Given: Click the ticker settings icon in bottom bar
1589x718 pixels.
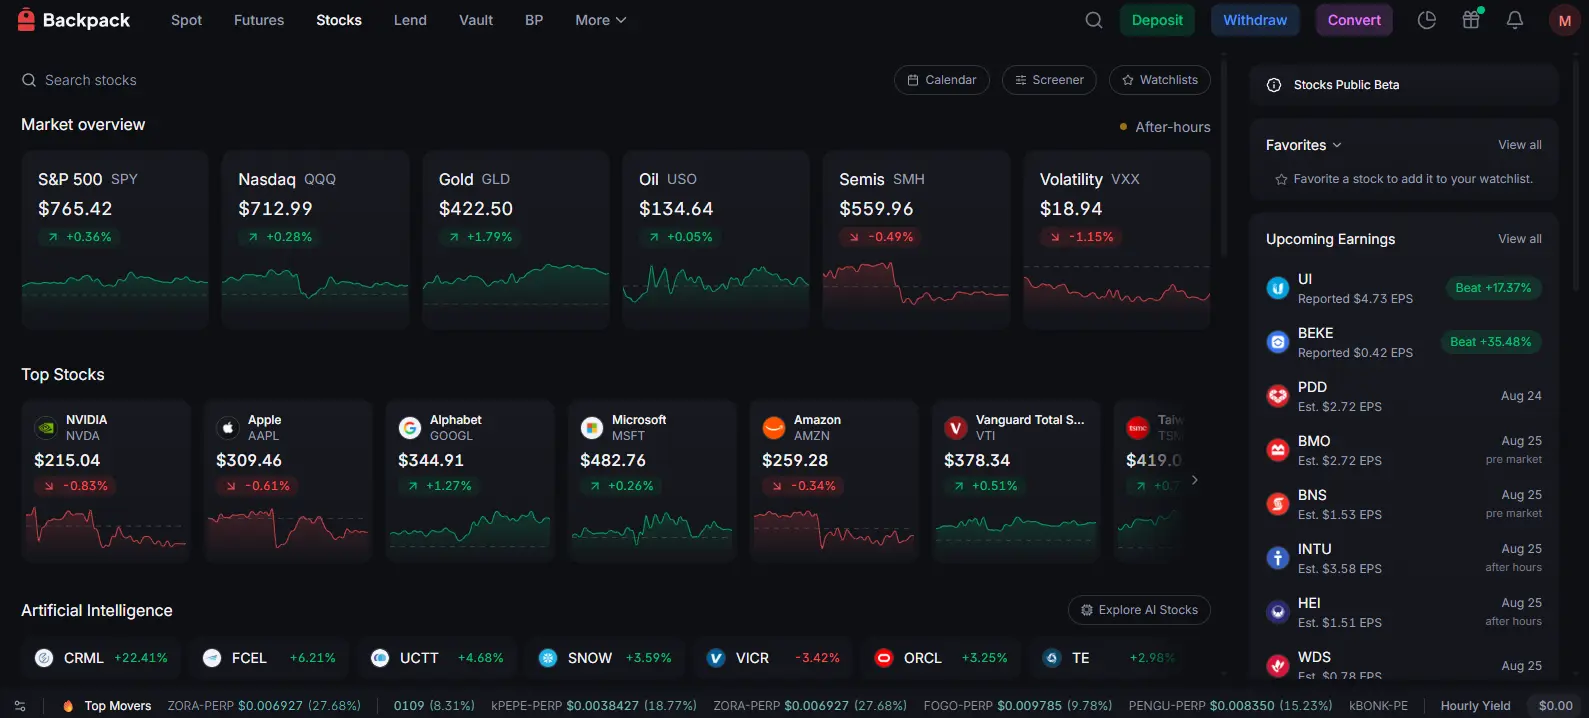Looking at the screenshot, I should [x=20, y=706].
